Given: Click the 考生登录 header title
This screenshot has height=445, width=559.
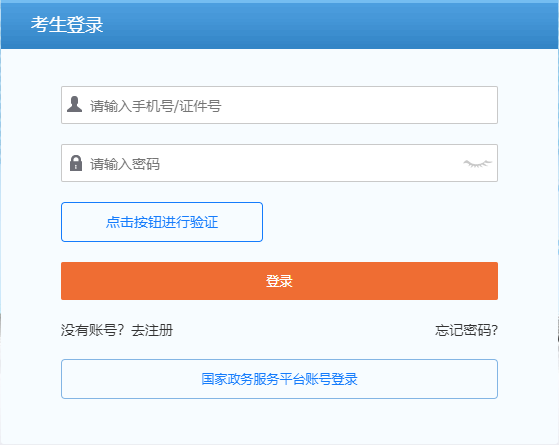Looking at the screenshot, I should (67, 25).
